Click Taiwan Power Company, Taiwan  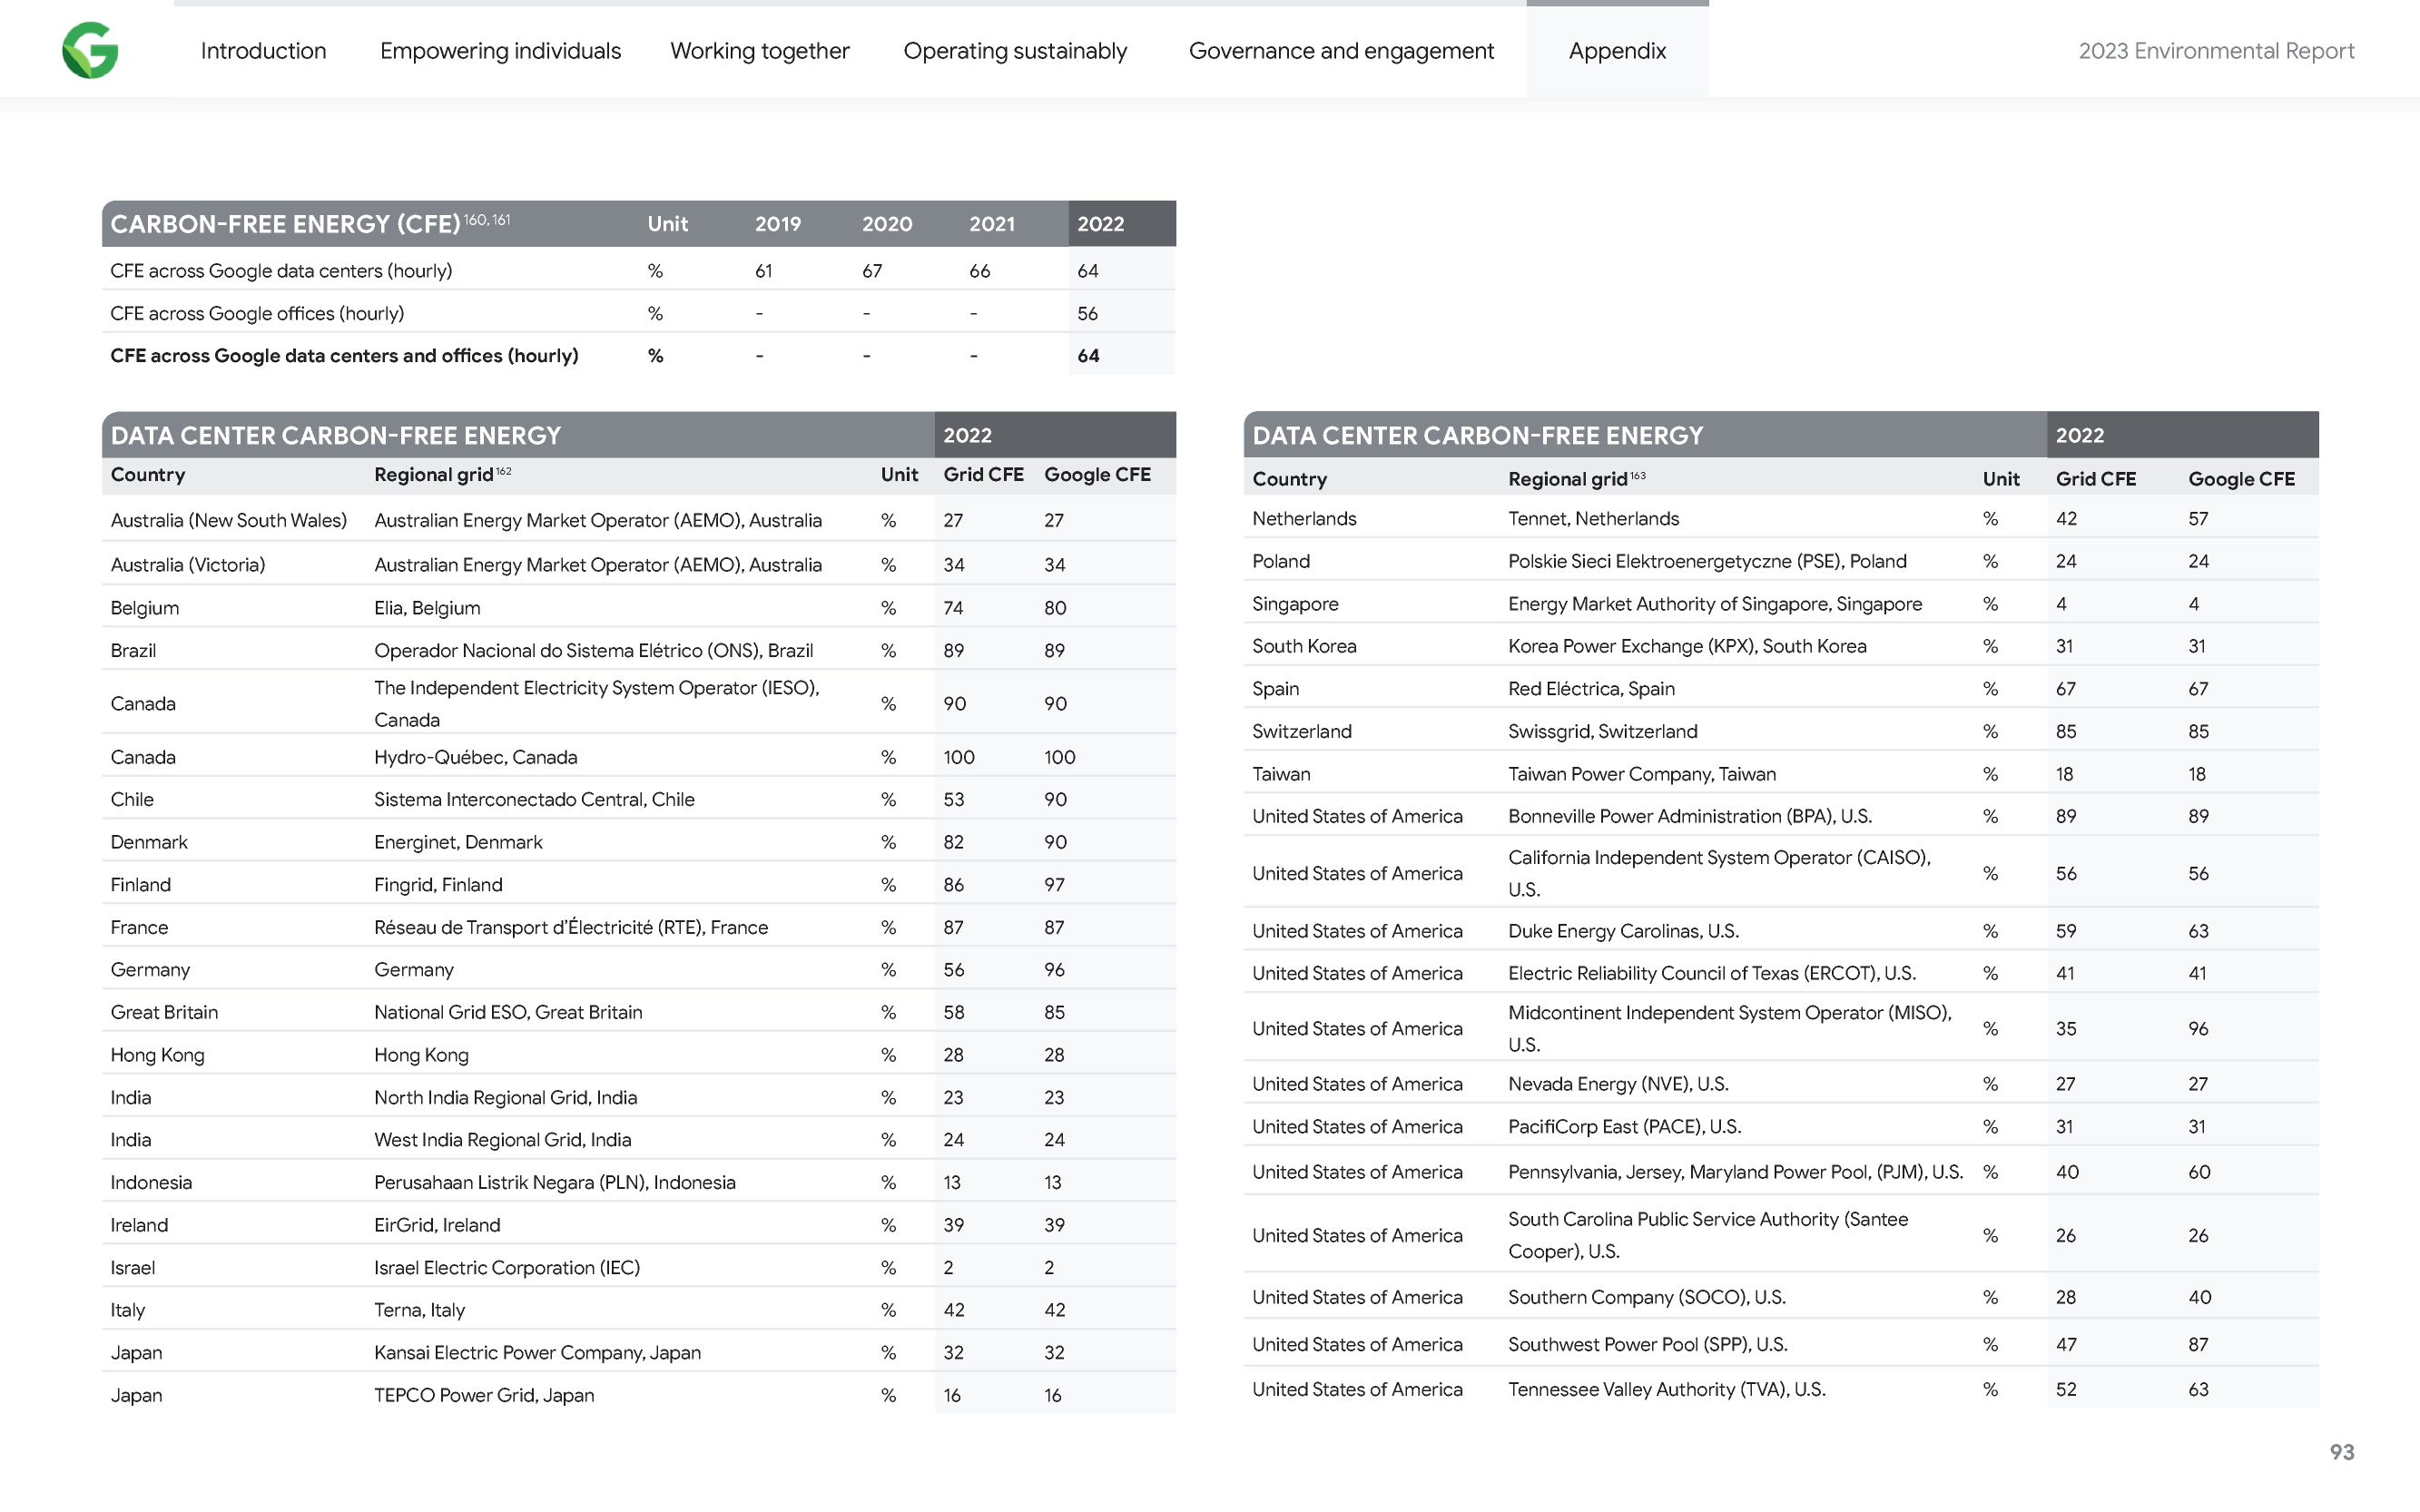pos(1642,774)
